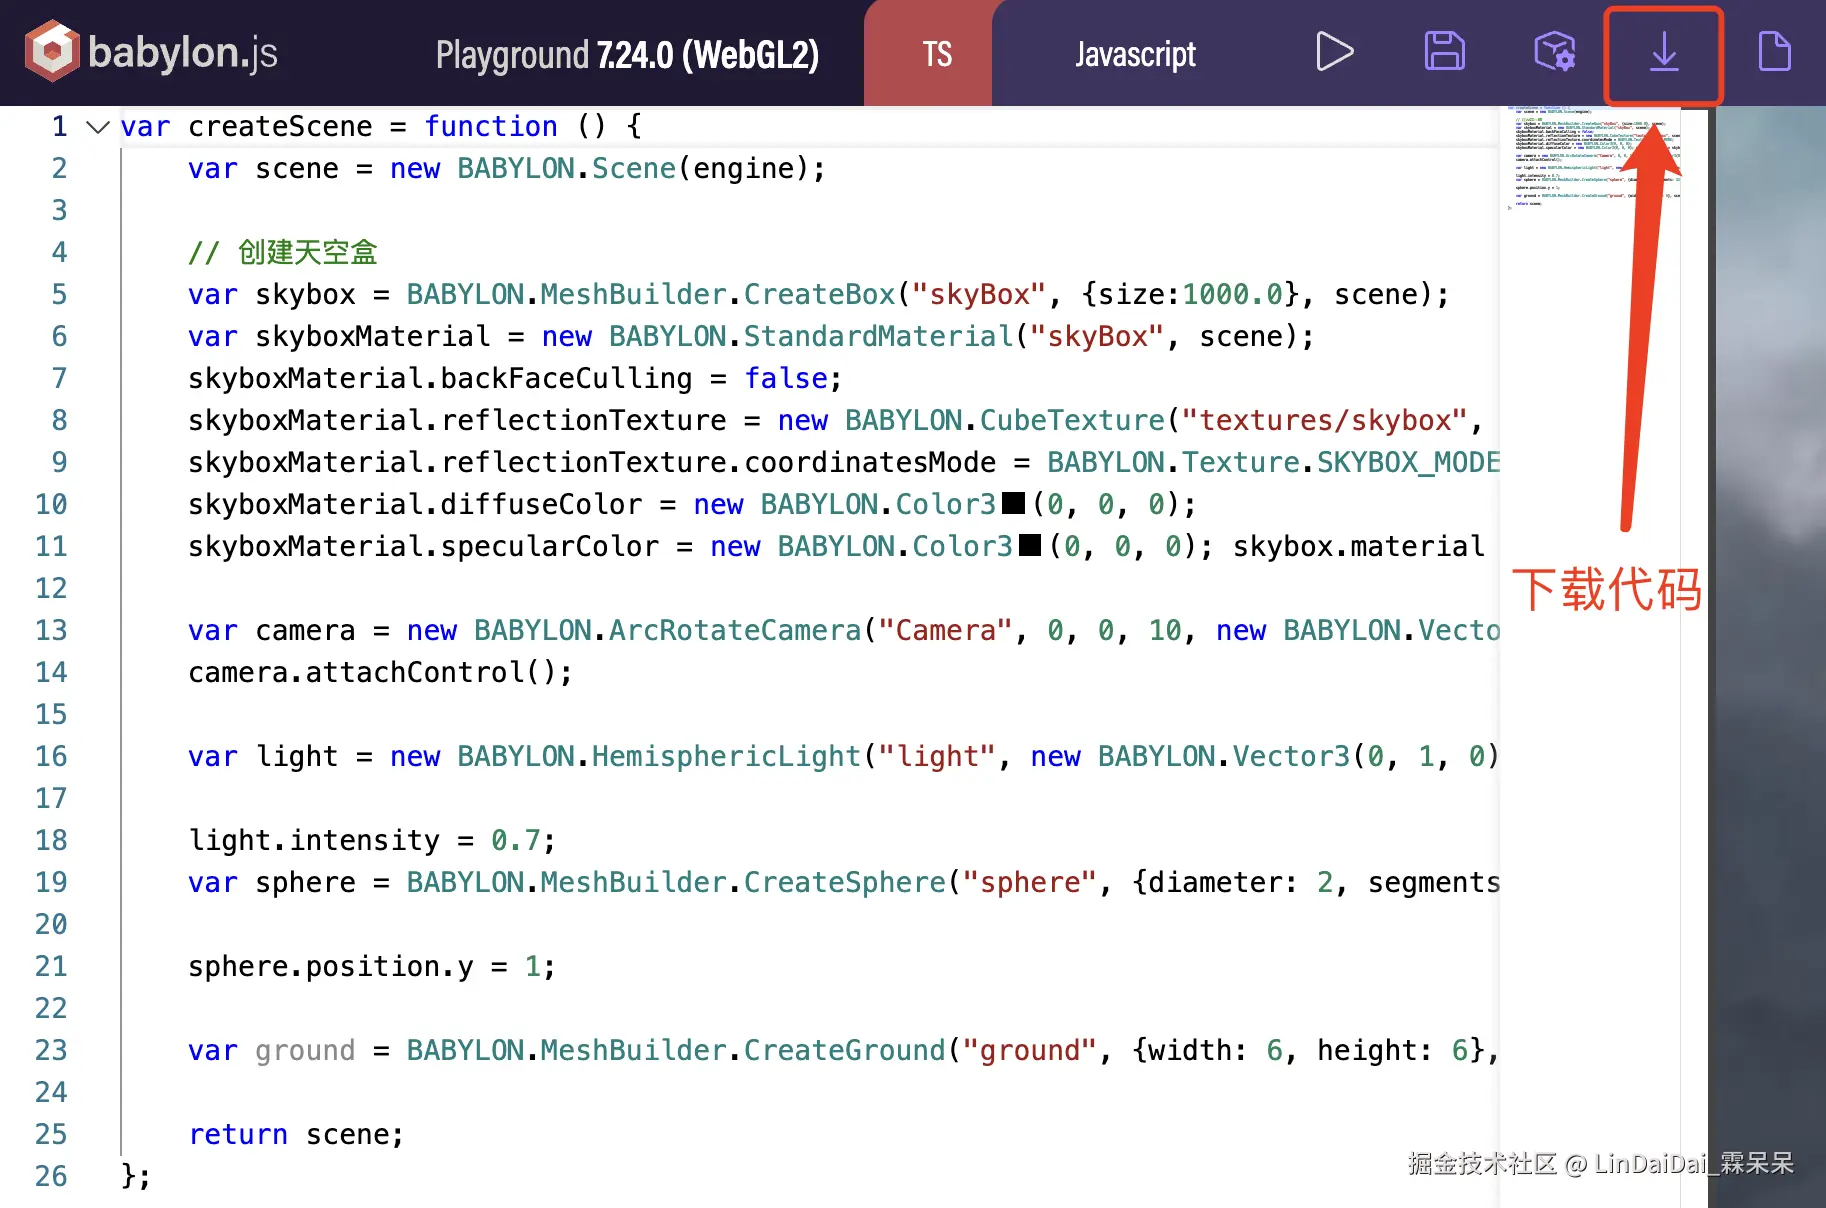Viewport: 1826px width, 1208px height.
Task: Save the playground with the floppy disk icon
Action: pyautogui.click(x=1444, y=51)
